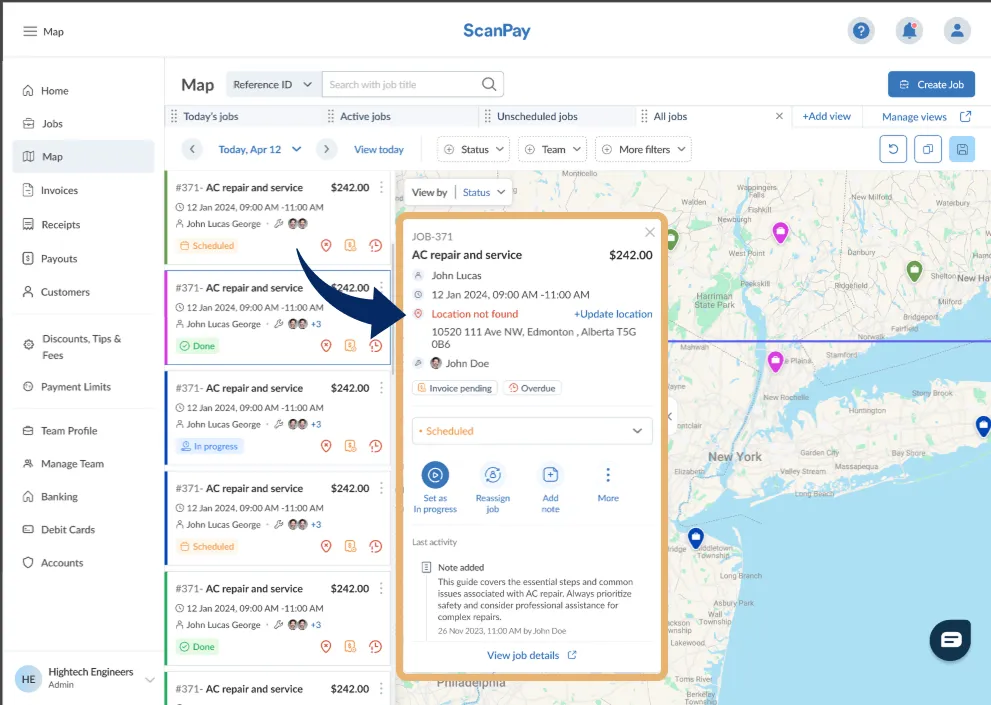Switch to Unscheduled jobs view tab

click(x=537, y=116)
